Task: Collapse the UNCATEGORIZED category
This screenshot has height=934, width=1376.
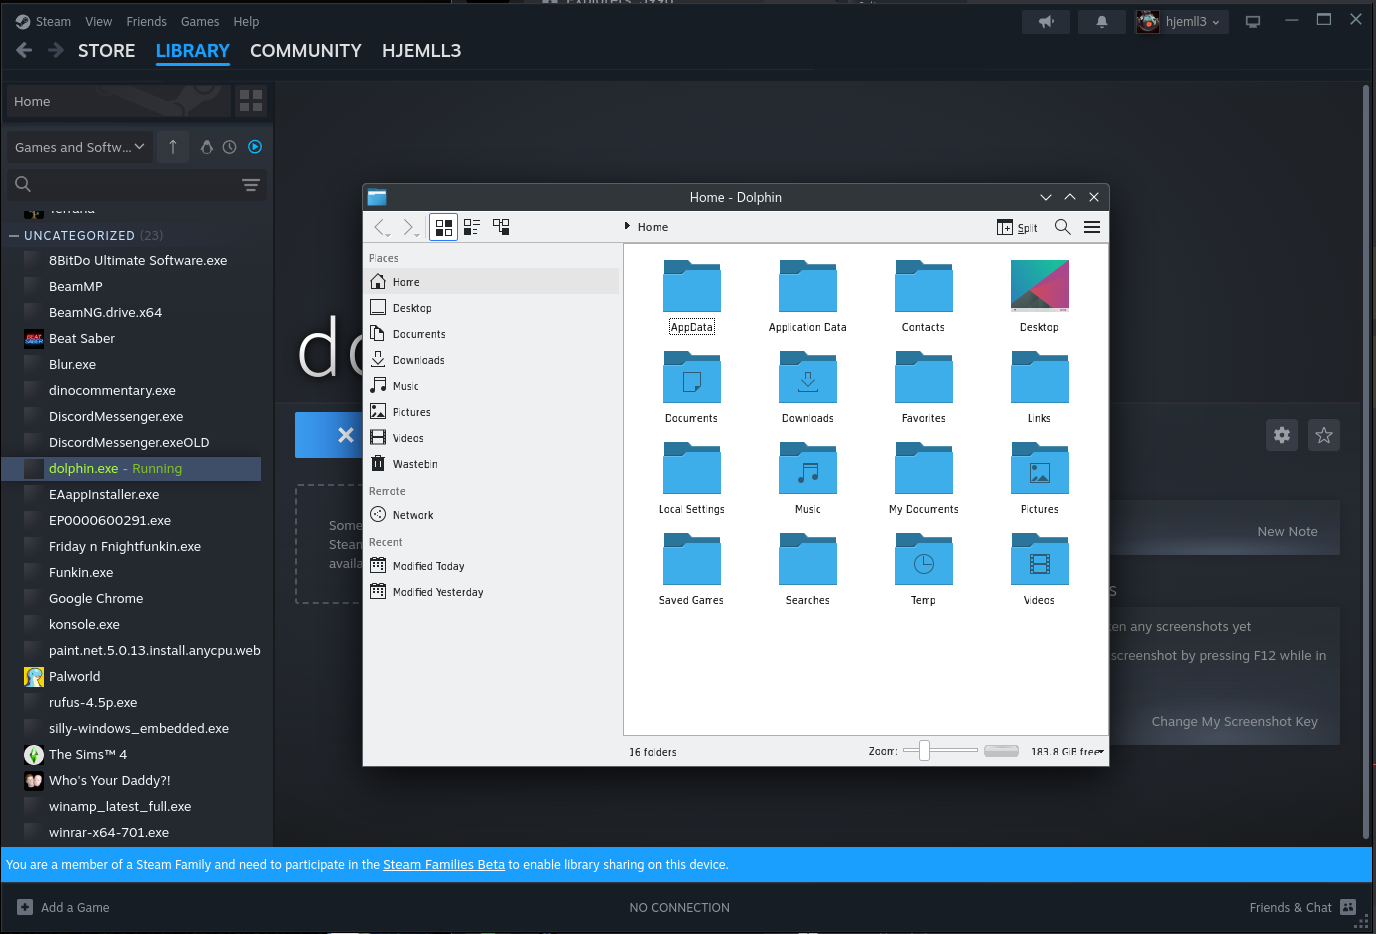Action: 14,236
